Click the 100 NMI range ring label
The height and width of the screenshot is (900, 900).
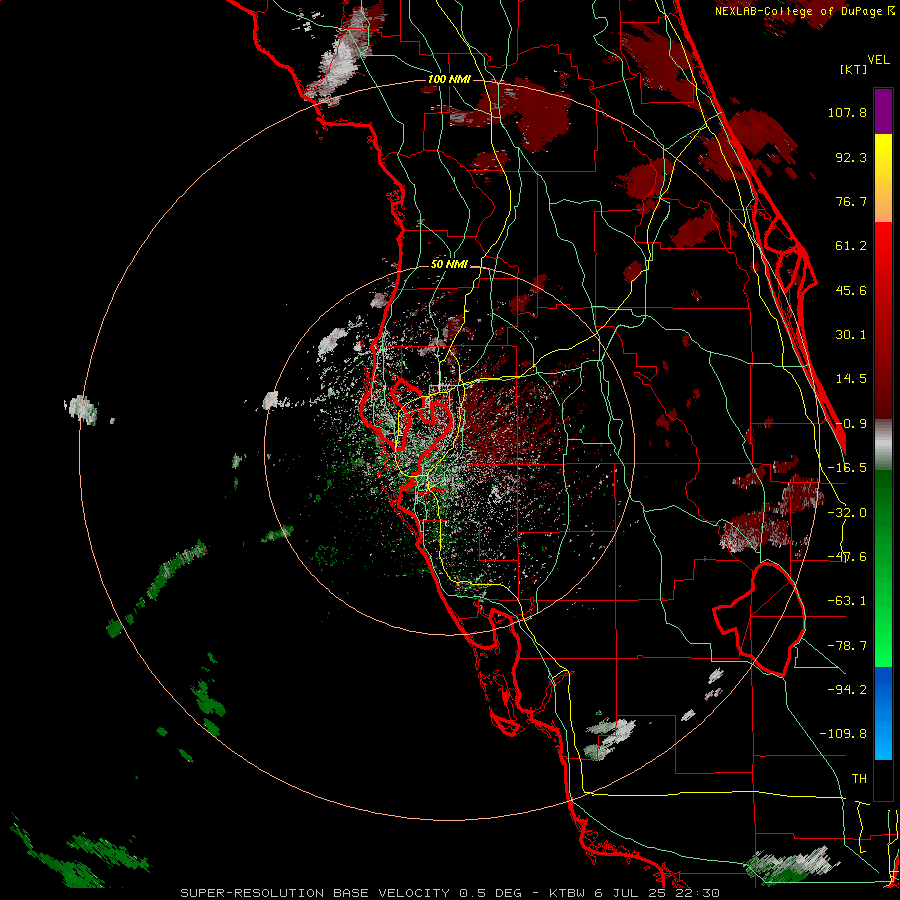[x=449, y=79]
